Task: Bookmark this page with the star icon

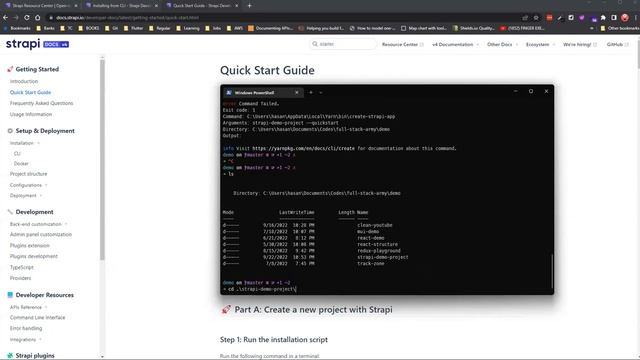Action: coord(536,18)
